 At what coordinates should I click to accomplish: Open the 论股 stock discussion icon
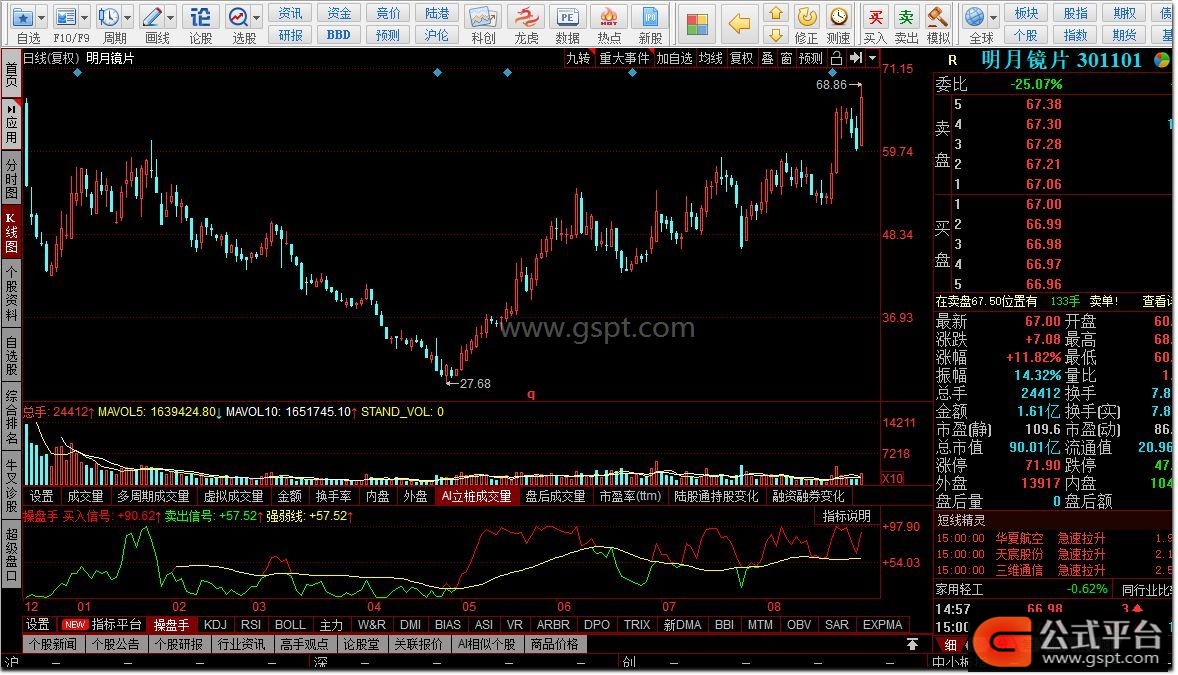tap(200, 17)
